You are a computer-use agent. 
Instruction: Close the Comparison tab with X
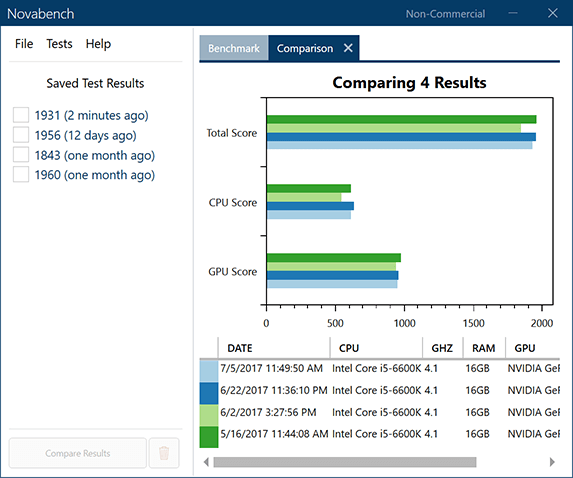click(x=348, y=48)
